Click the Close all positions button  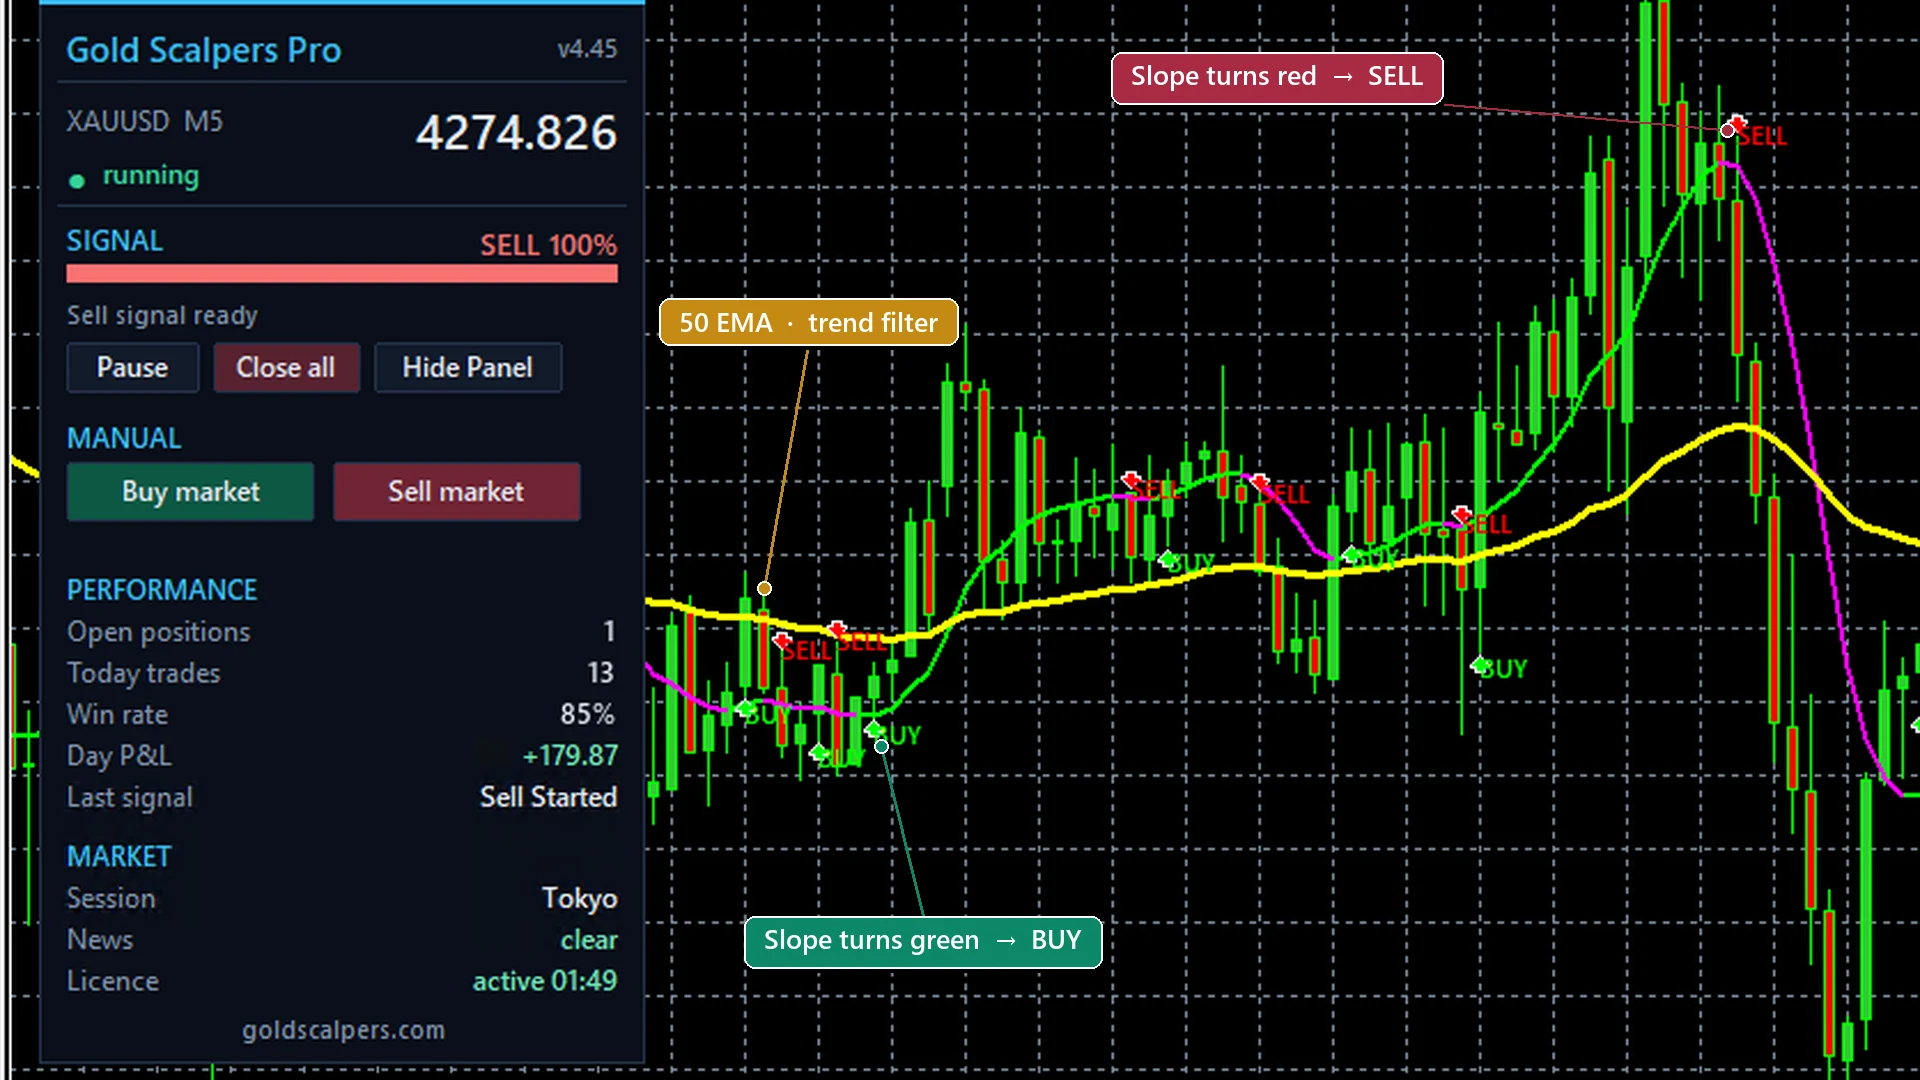[x=286, y=368]
